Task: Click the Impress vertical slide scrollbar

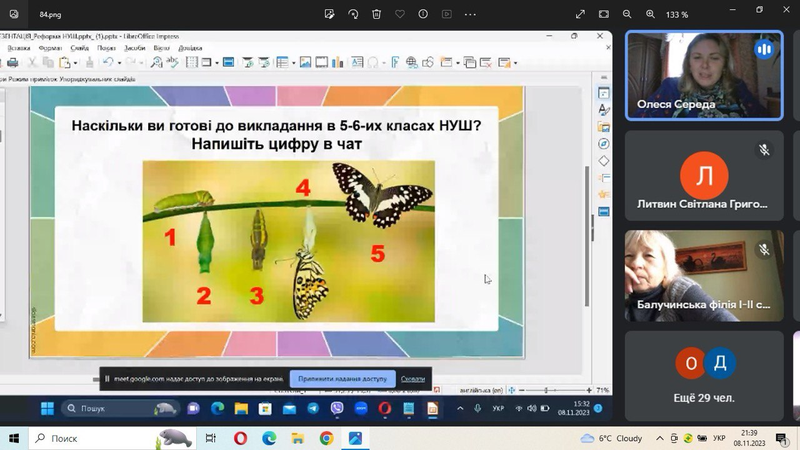Action: (x=587, y=235)
